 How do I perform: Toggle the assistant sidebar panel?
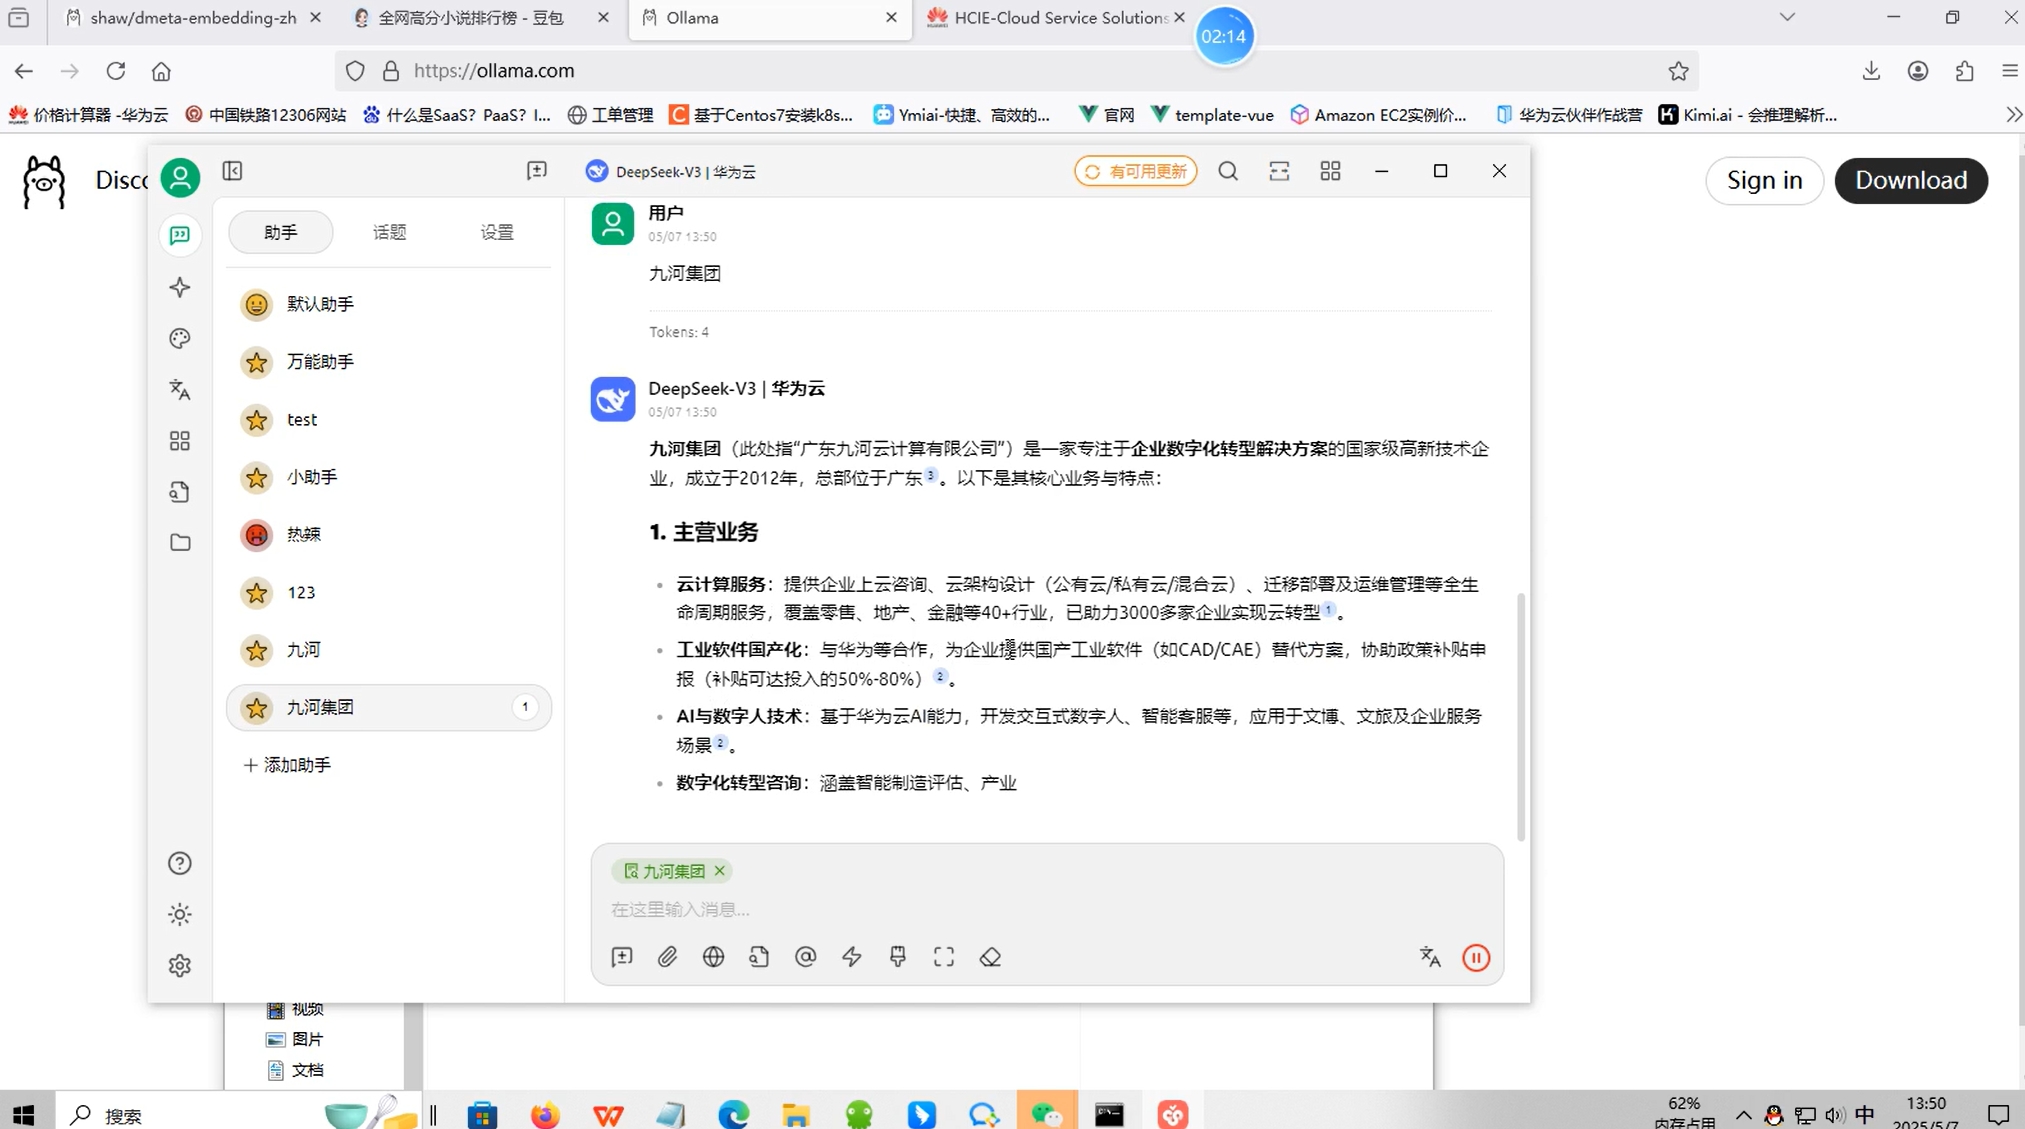coord(232,171)
